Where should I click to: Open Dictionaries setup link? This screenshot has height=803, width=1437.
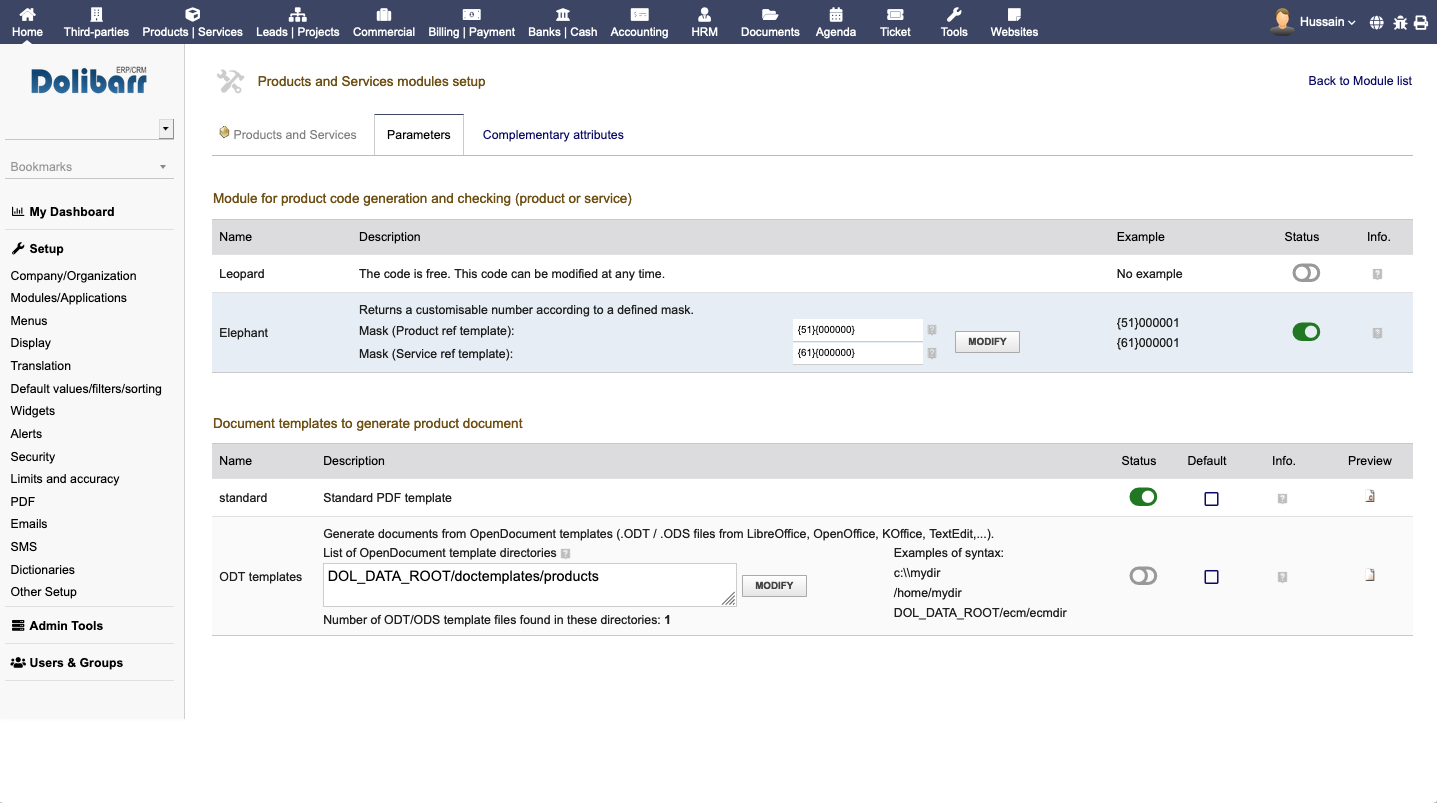pos(42,570)
